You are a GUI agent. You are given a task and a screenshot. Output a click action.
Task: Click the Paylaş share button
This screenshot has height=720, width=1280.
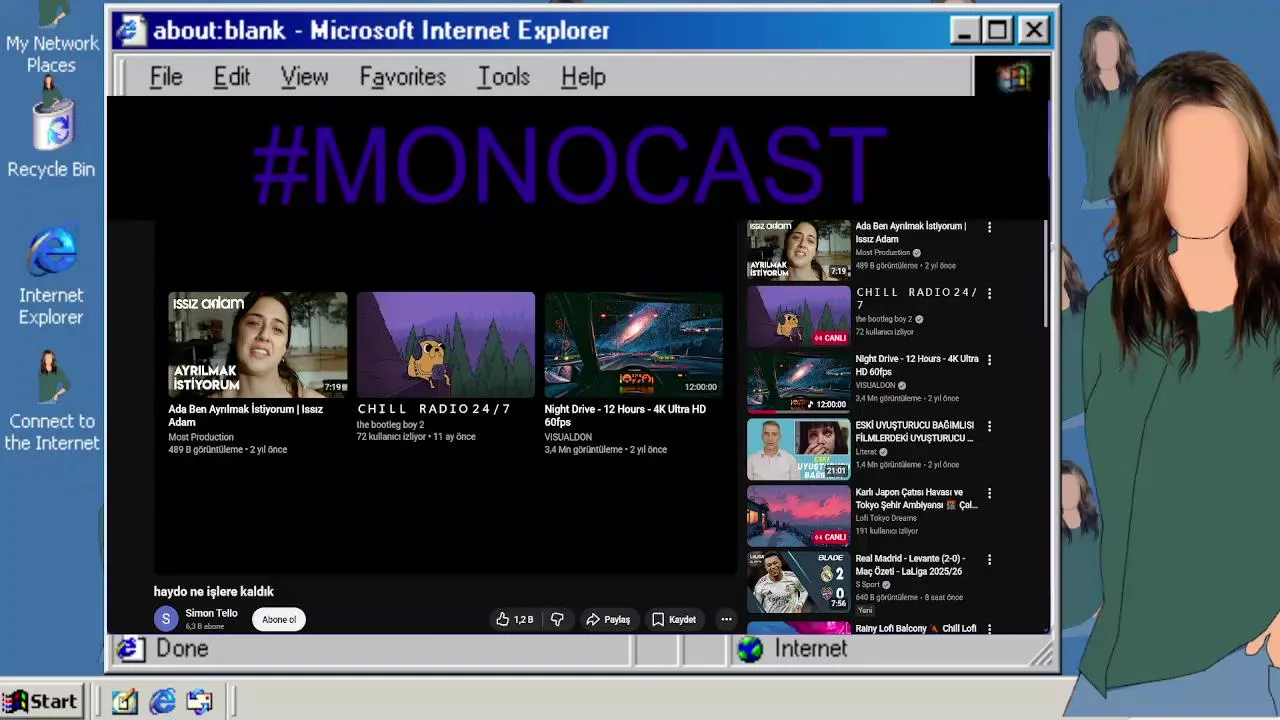click(x=608, y=620)
